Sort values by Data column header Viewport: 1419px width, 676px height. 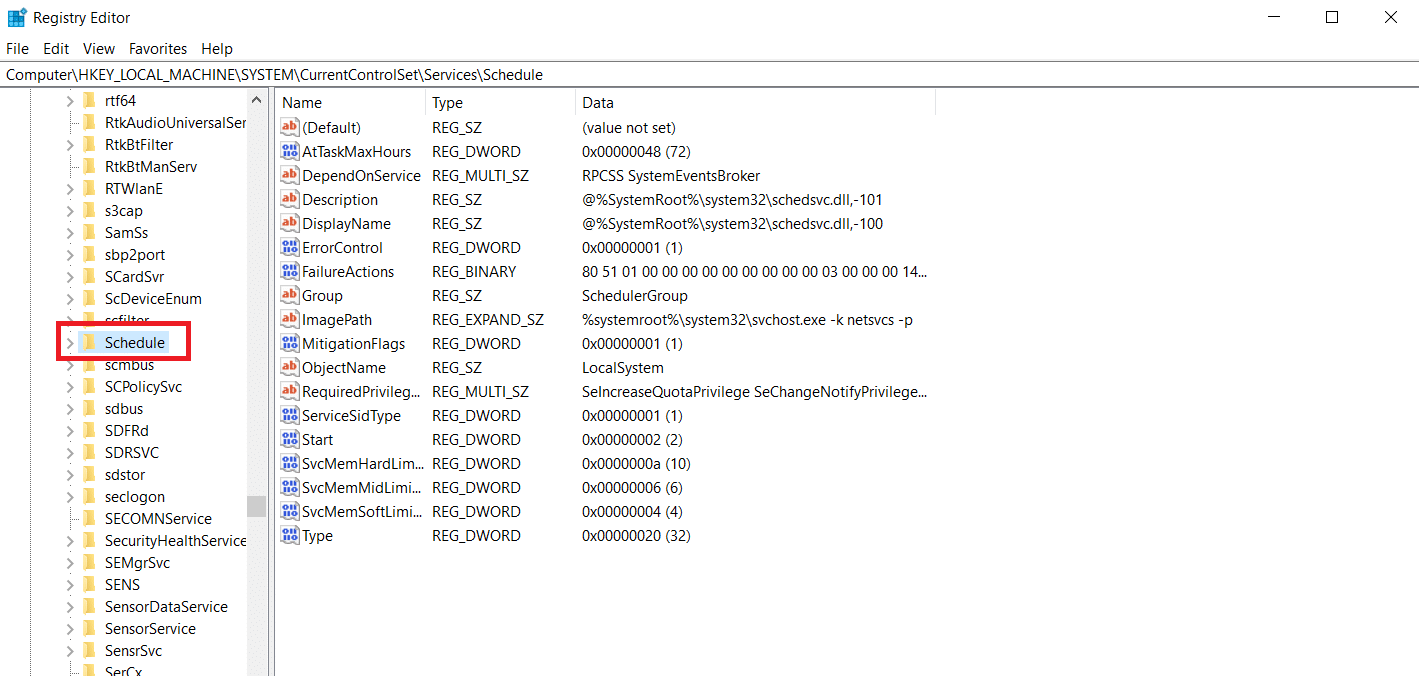[x=756, y=103]
